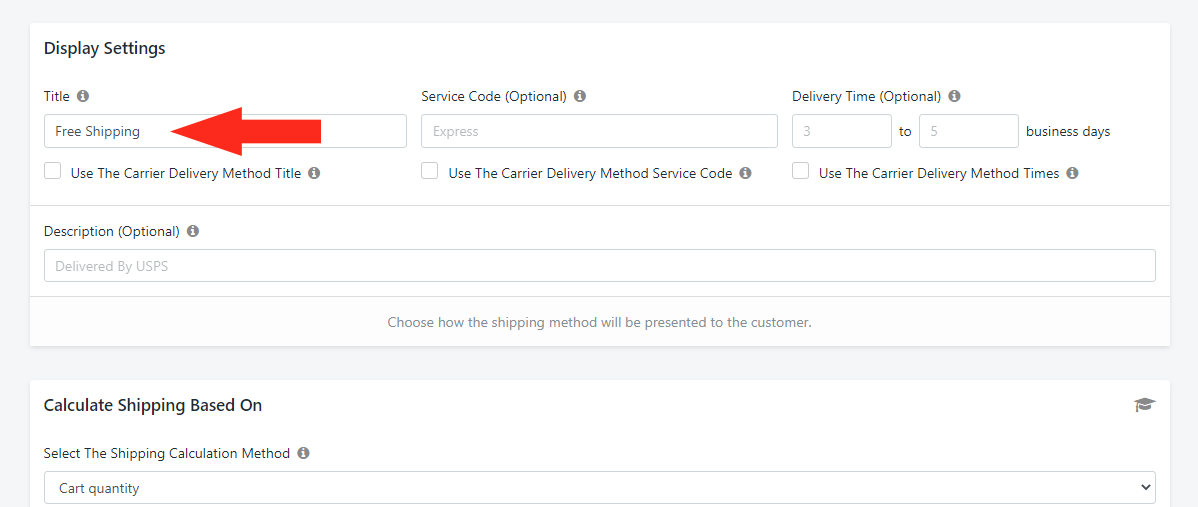Click the Title field containing Free Shipping
This screenshot has height=507, width=1198.
click(x=225, y=131)
